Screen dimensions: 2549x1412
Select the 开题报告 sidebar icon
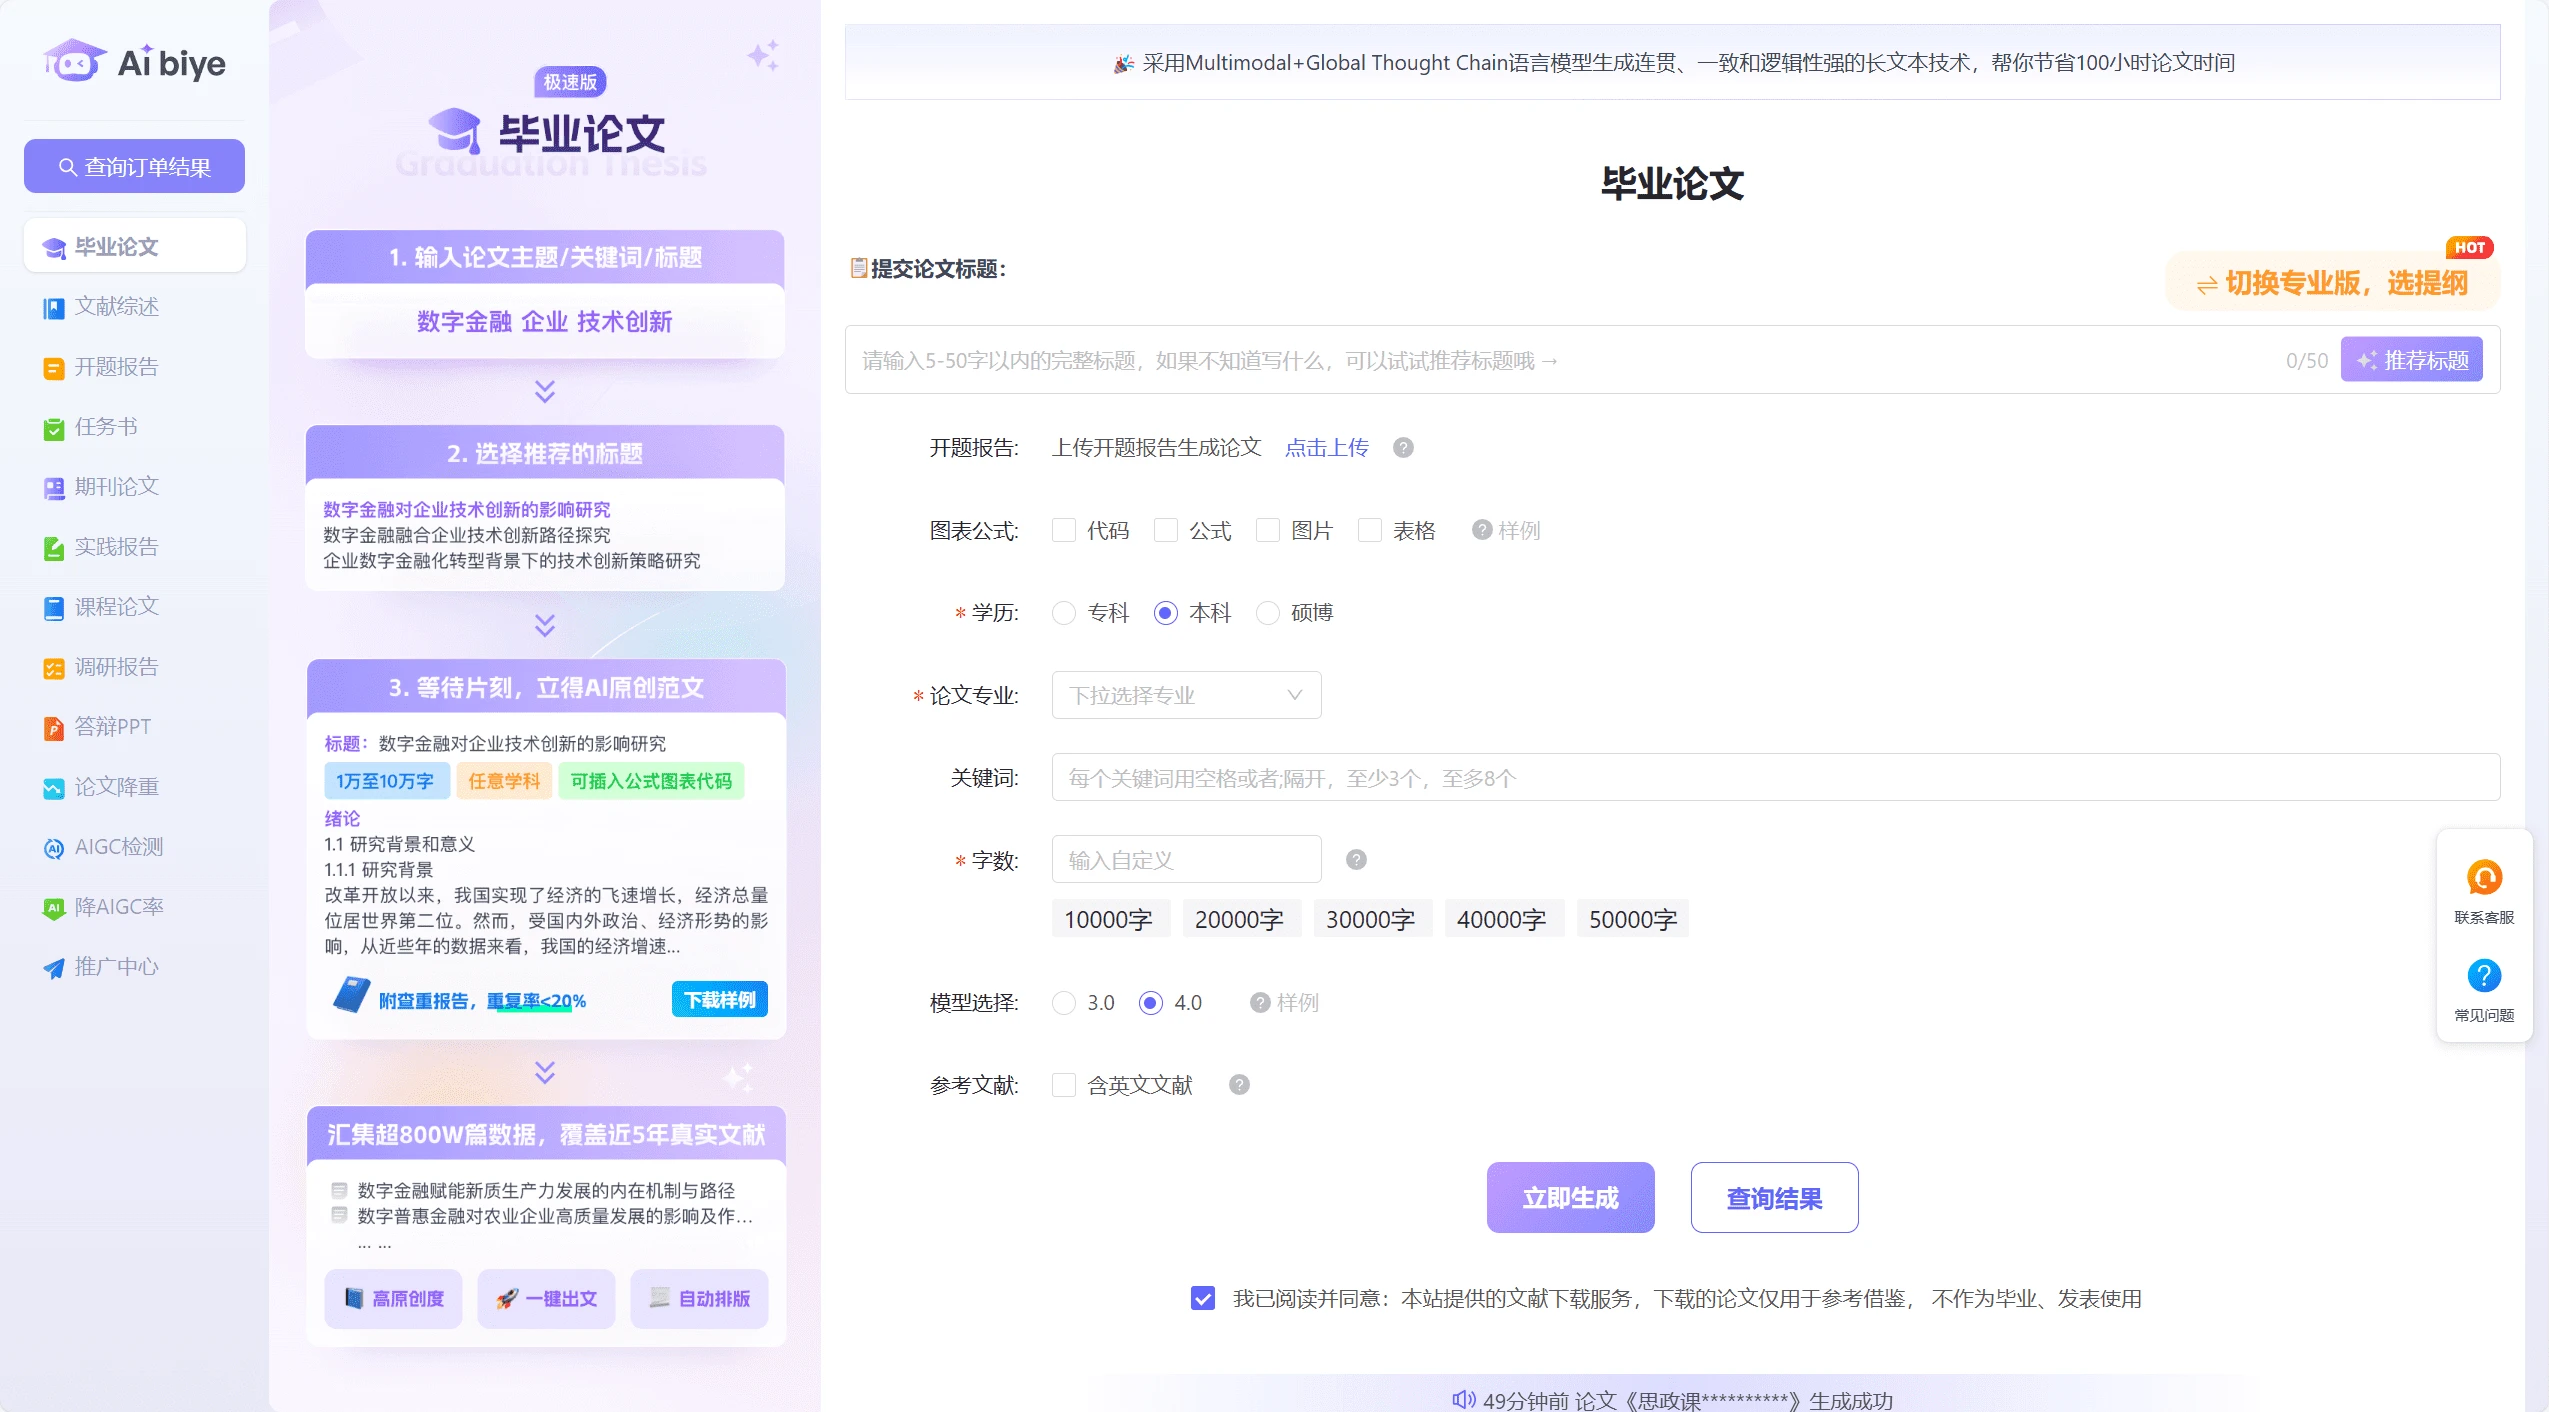pyautogui.click(x=116, y=367)
